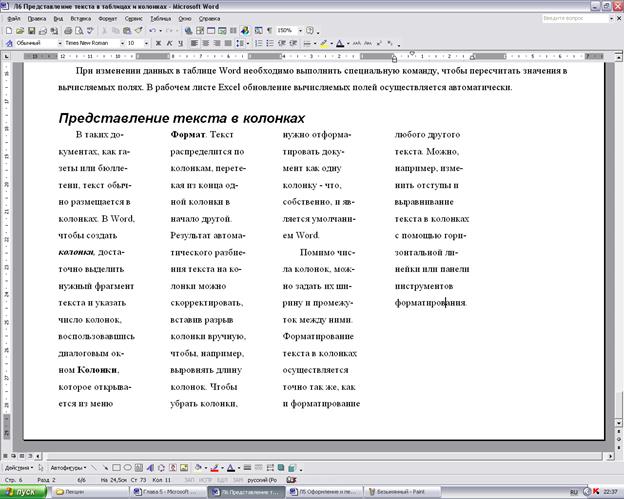The height and width of the screenshot is (499, 624).
Task: Toggle left text alignment
Action: click(x=194, y=43)
